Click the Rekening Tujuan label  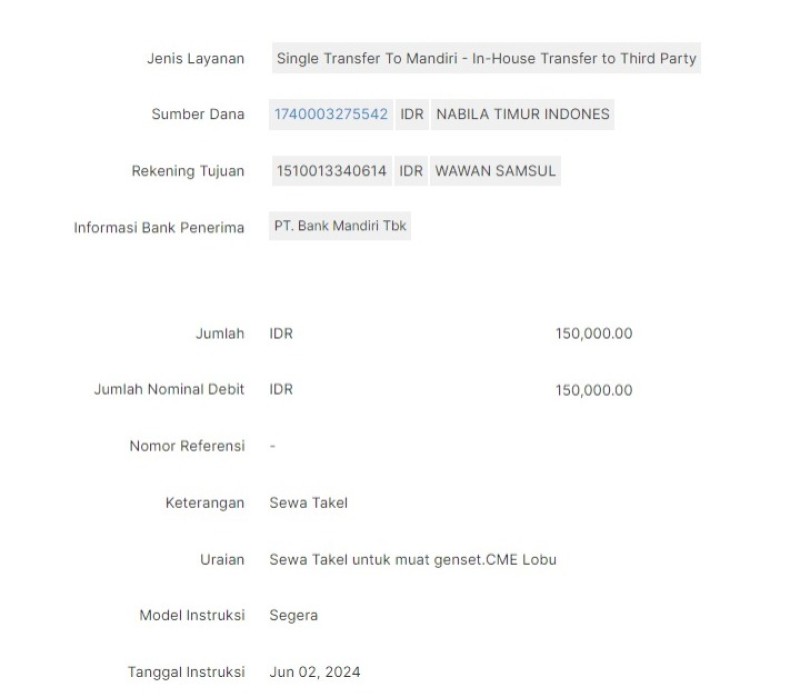pos(188,171)
